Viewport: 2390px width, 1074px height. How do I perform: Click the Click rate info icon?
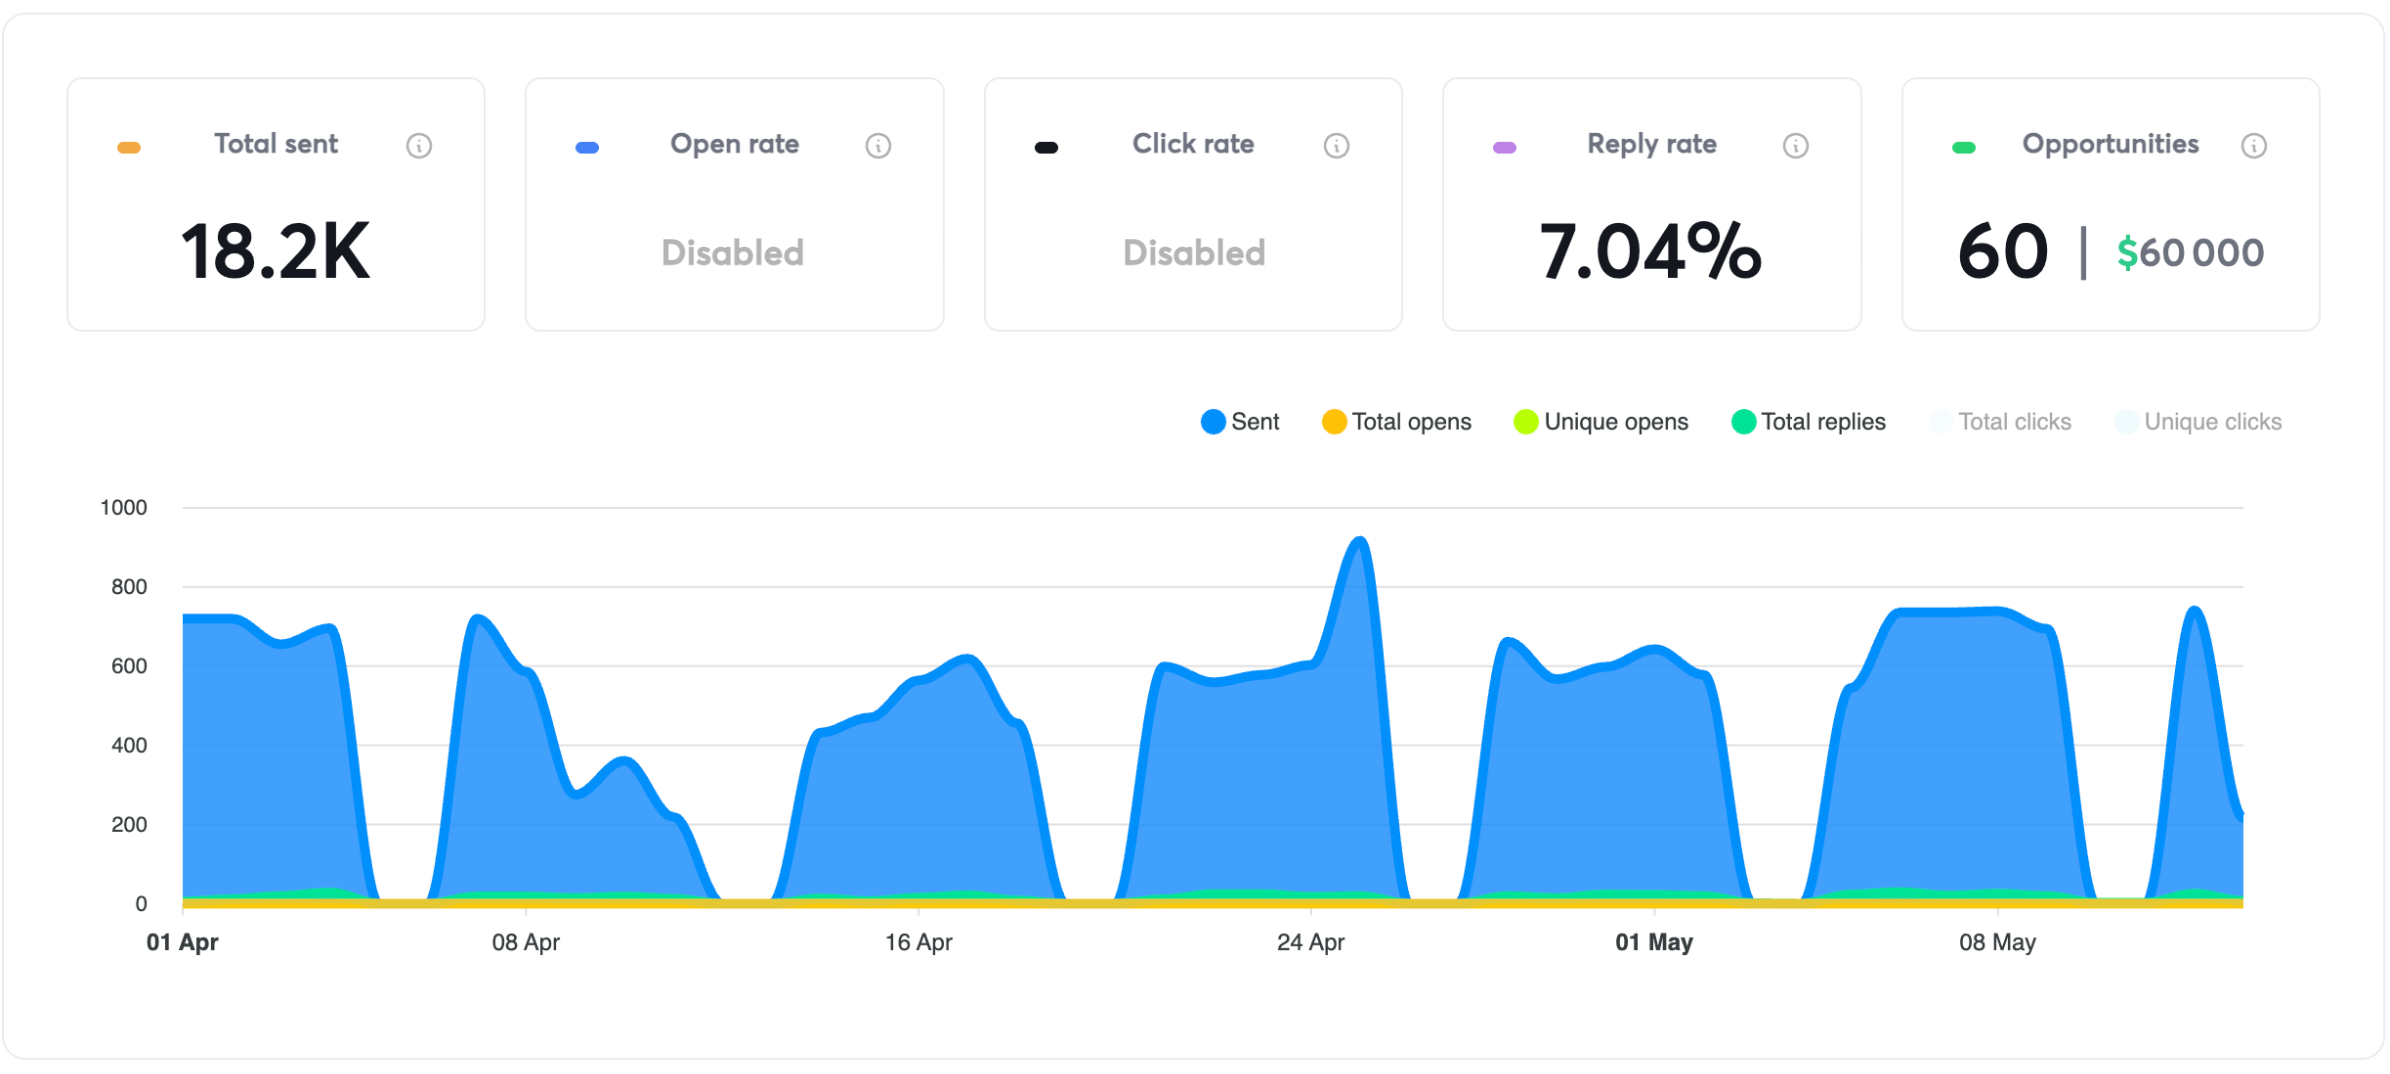pos(1337,145)
